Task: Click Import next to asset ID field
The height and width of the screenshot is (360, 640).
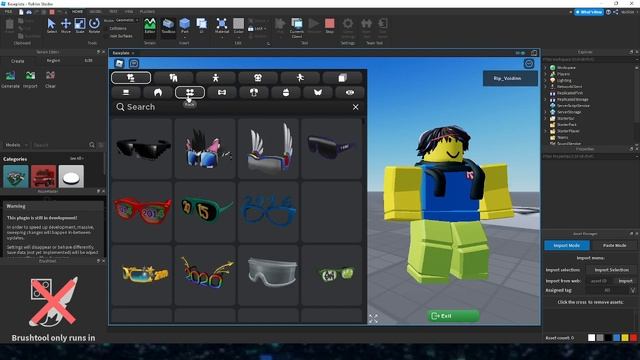Action: [625, 281]
